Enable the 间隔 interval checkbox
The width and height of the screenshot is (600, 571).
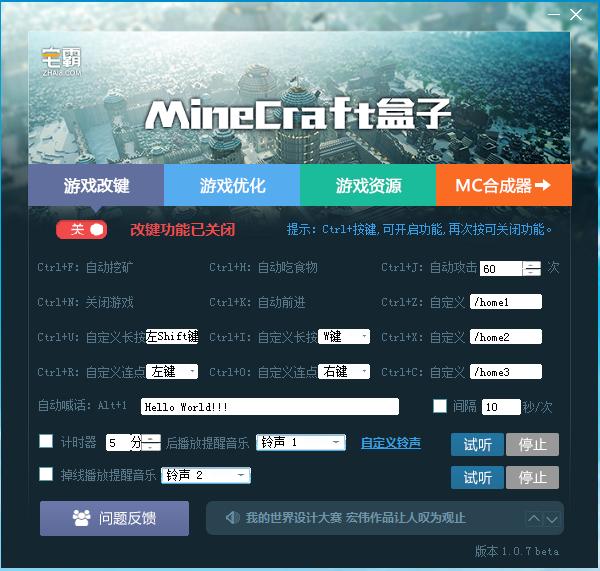pyautogui.click(x=440, y=406)
